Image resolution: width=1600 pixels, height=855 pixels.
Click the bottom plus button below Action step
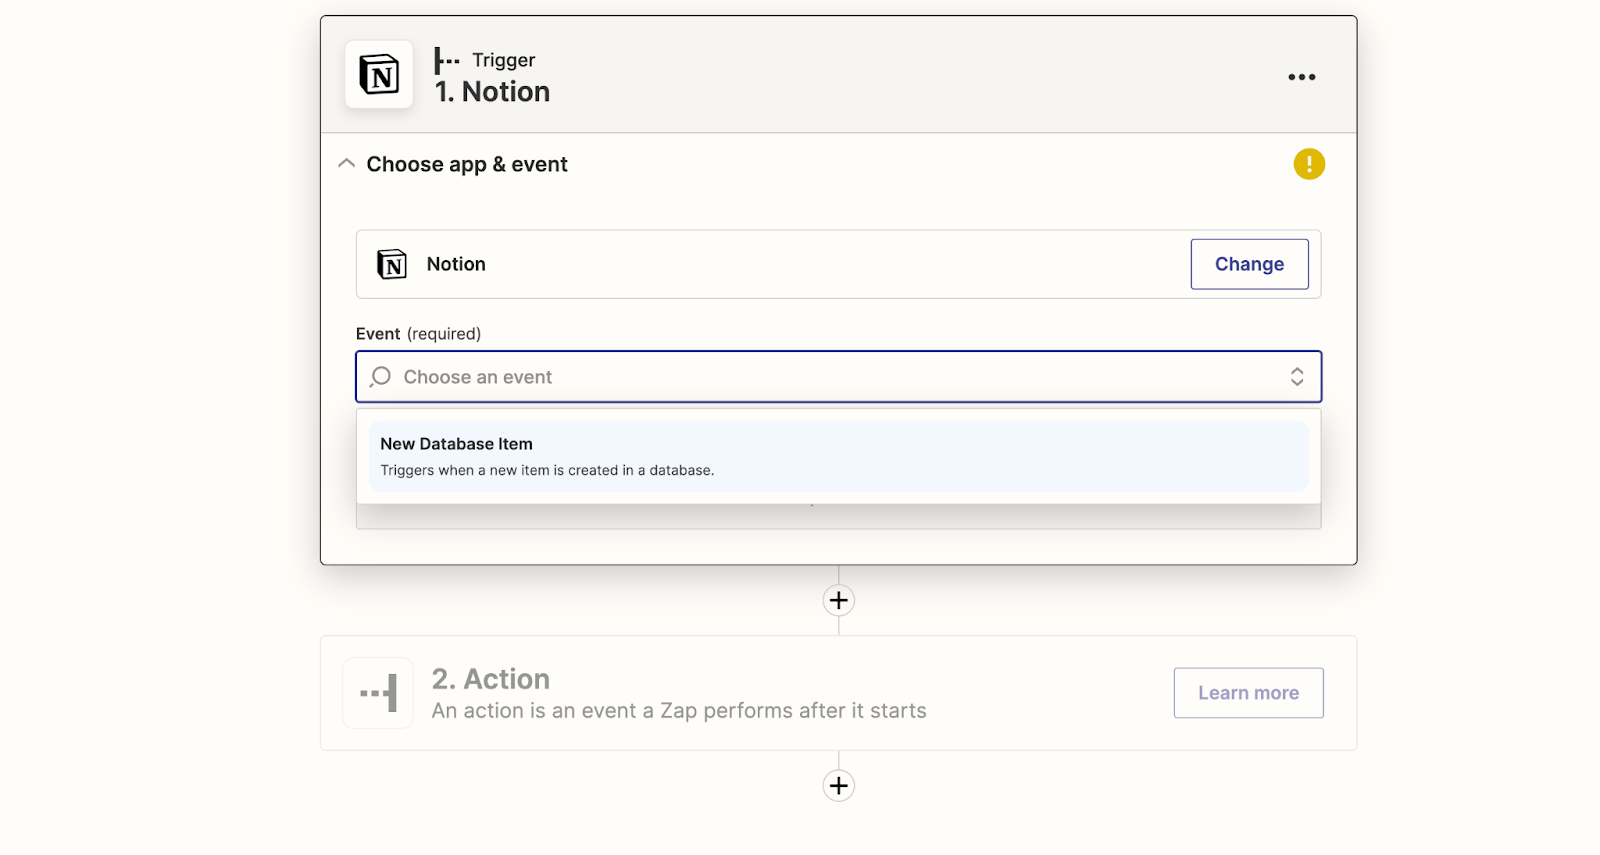click(x=838, y=785)
